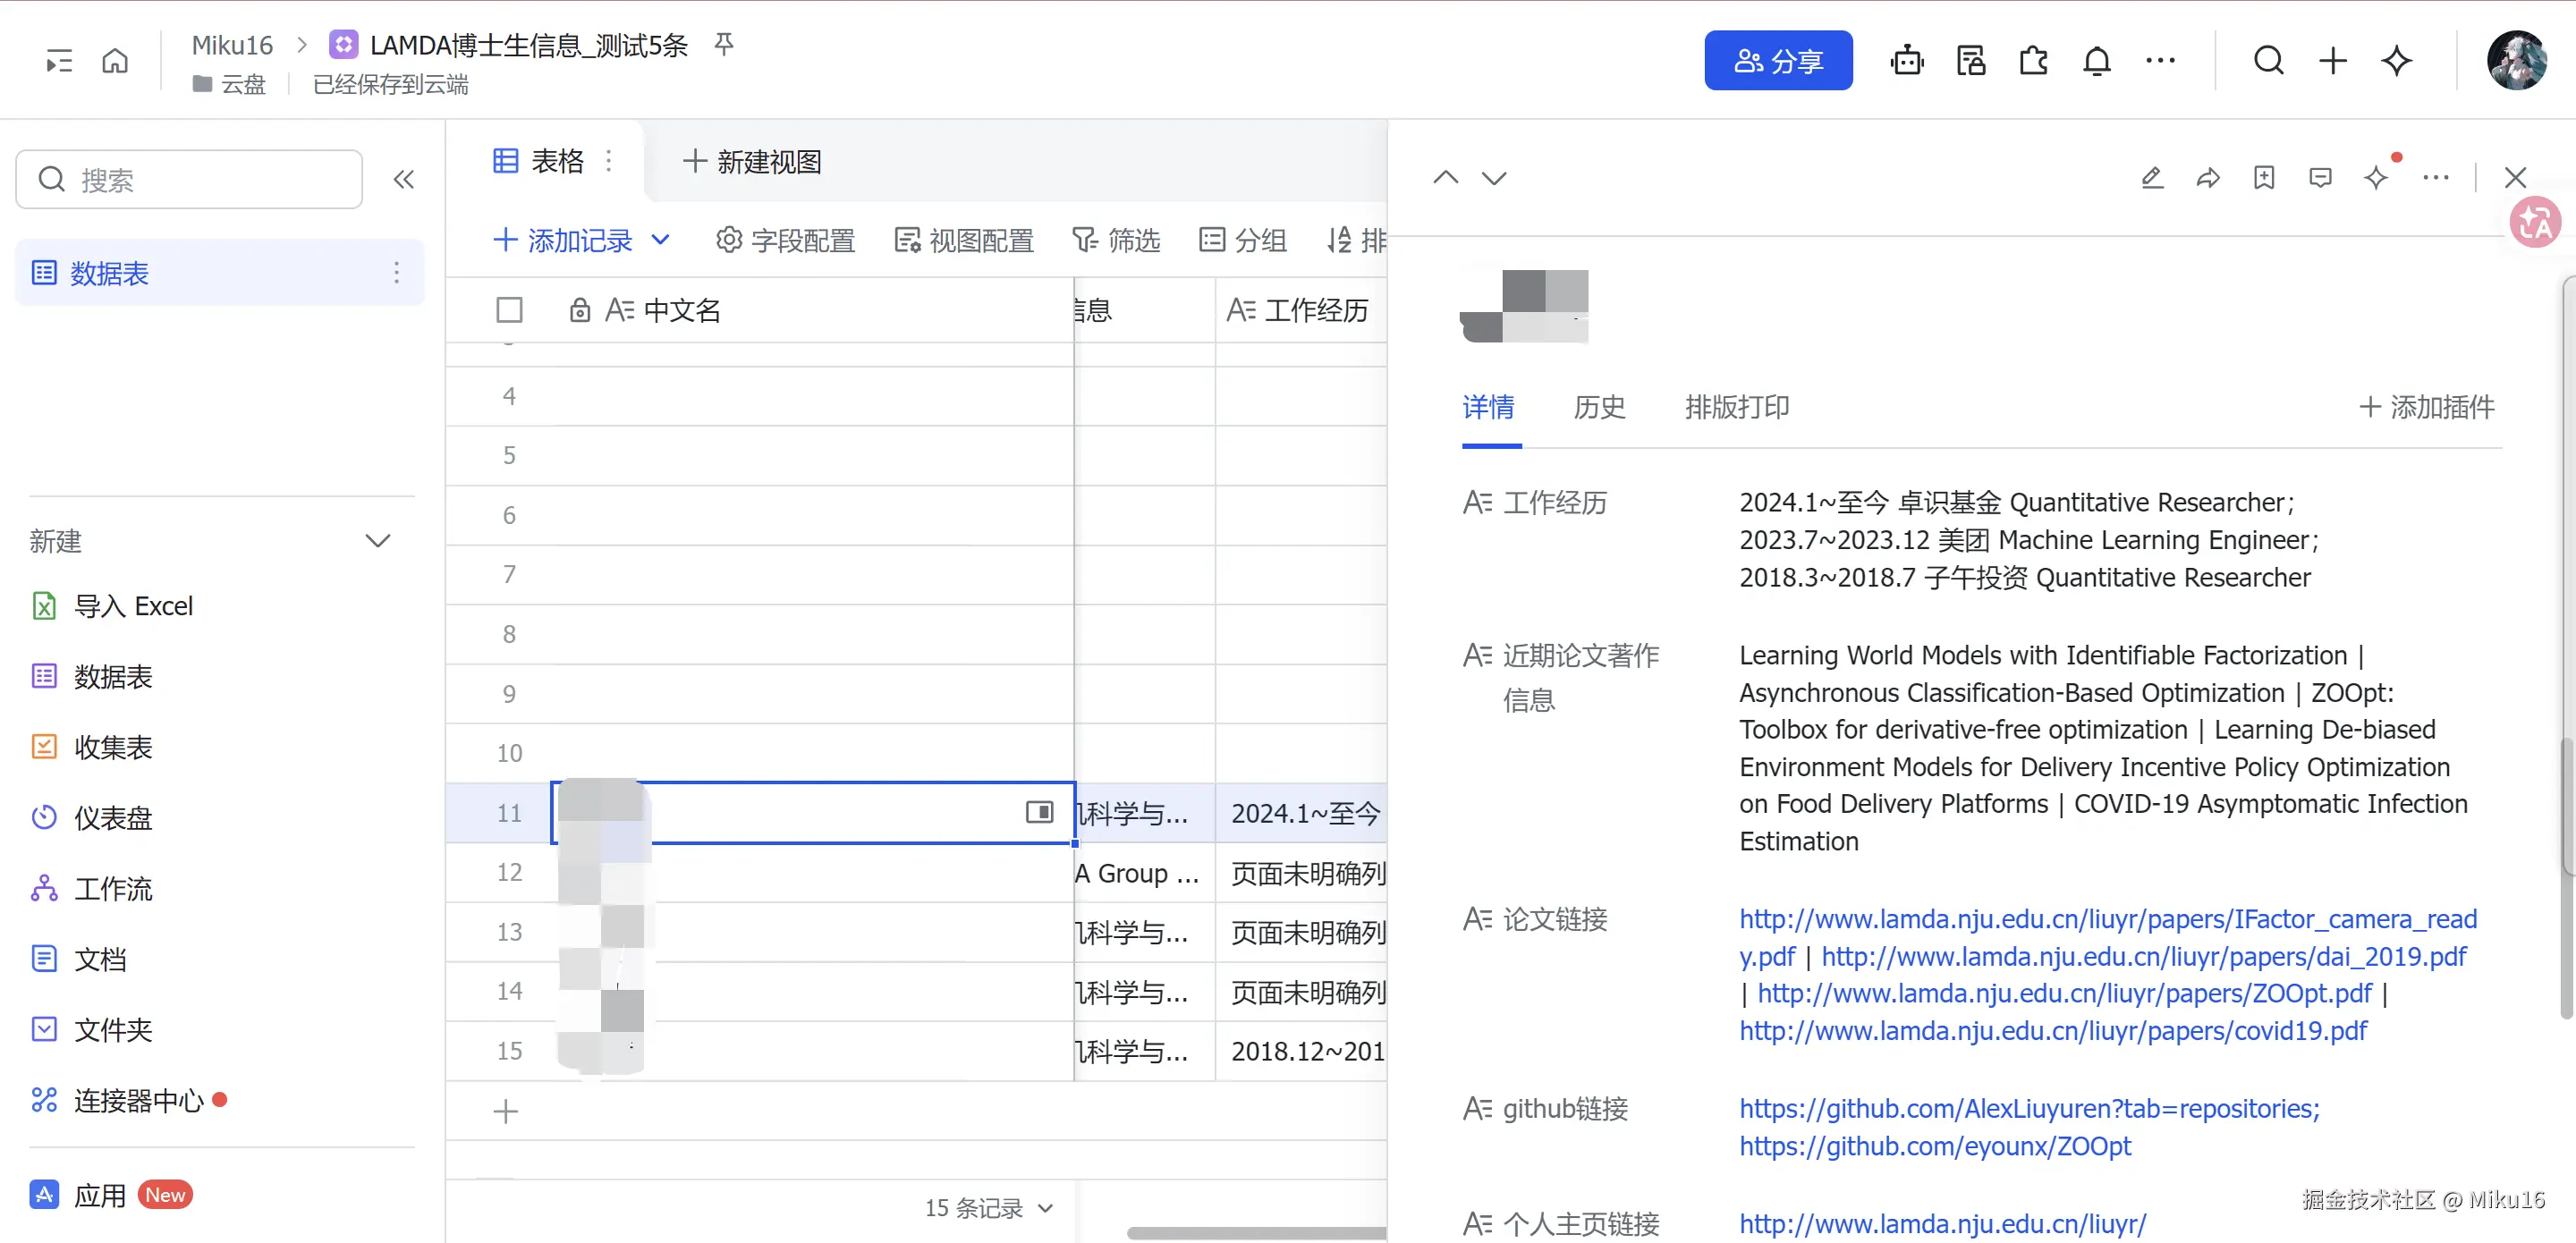
Task: Click the share arrow in record panel
Action: (x=2208, y=178)
